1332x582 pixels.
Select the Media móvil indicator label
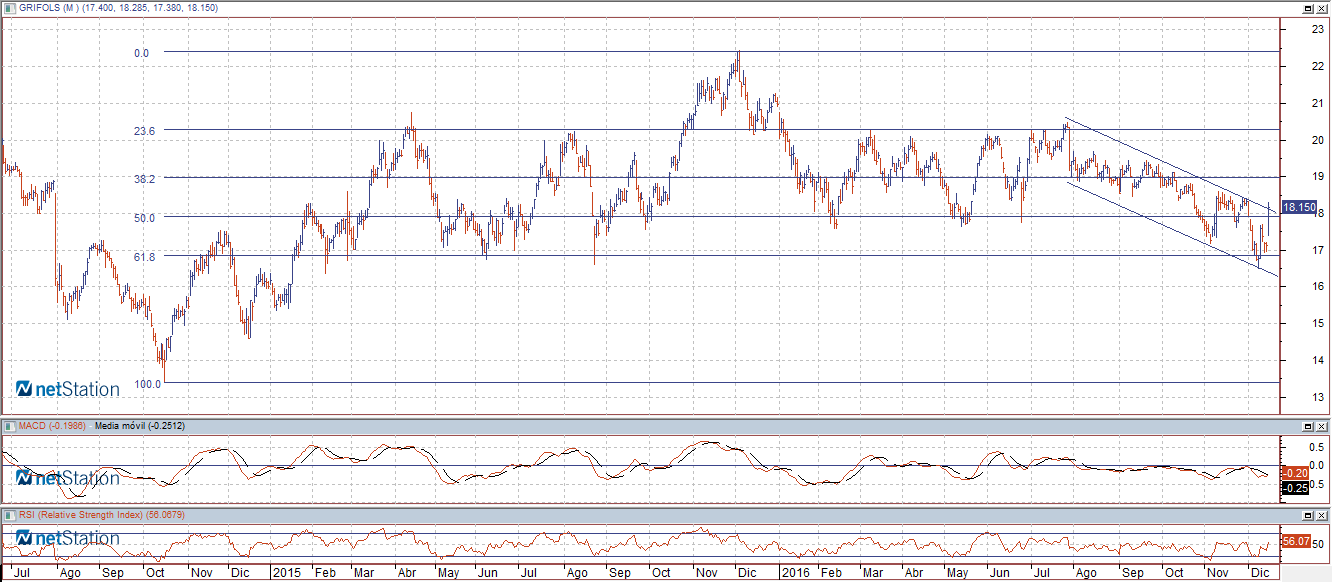(x=138, y=426)
